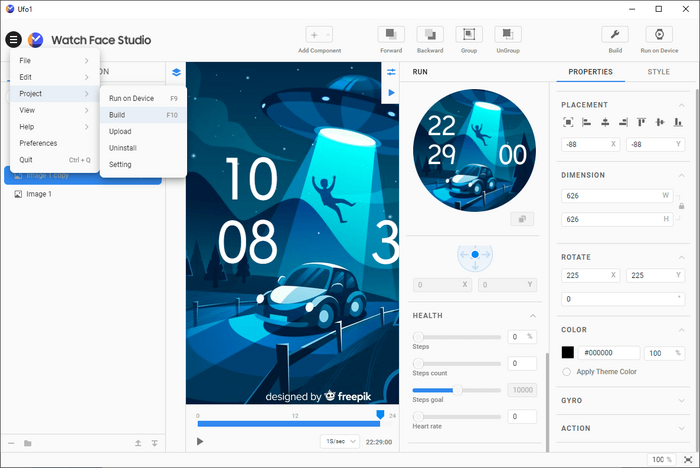Click the Group components icon
The height and width of the screenshot is (468, 700).
pyautogui.click(x=469, y=35)
